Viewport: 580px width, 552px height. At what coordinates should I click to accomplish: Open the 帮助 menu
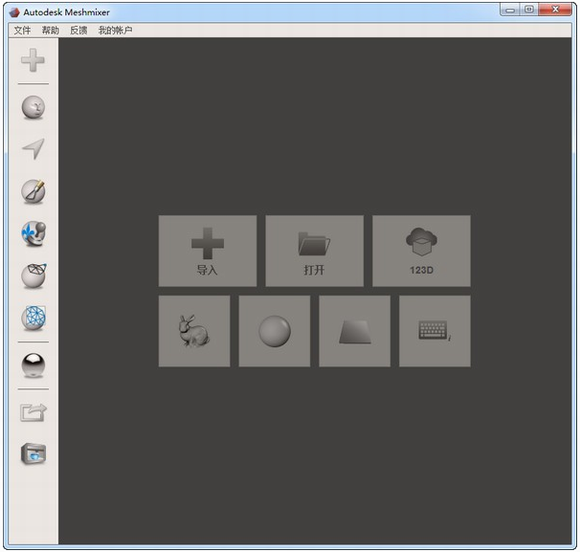click(50, 30)
